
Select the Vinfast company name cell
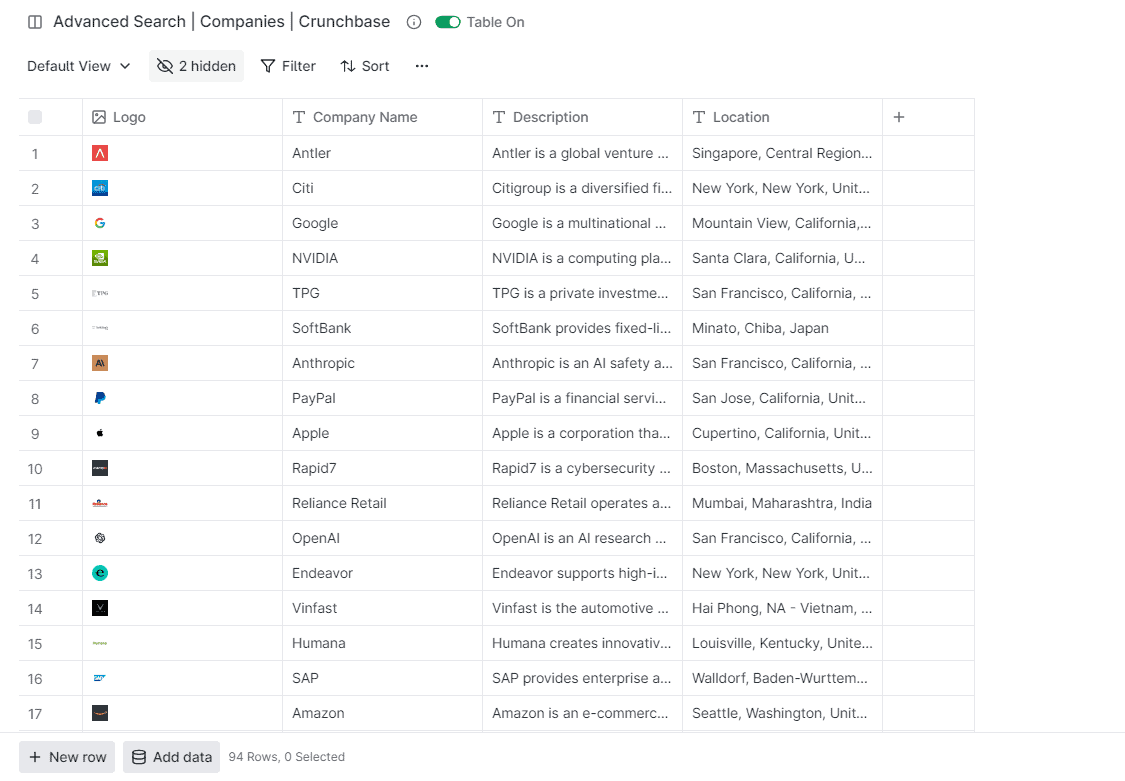coord(382,608)
